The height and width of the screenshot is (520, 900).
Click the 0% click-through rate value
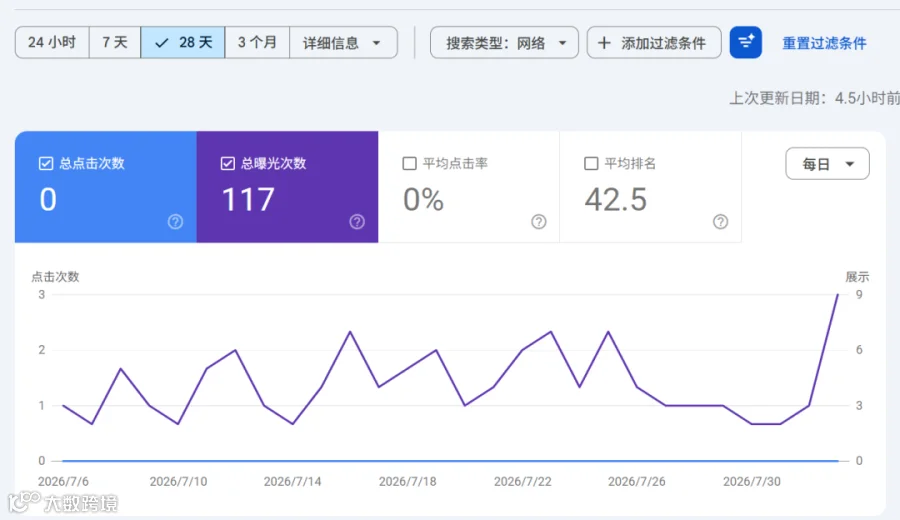(424, 200)
